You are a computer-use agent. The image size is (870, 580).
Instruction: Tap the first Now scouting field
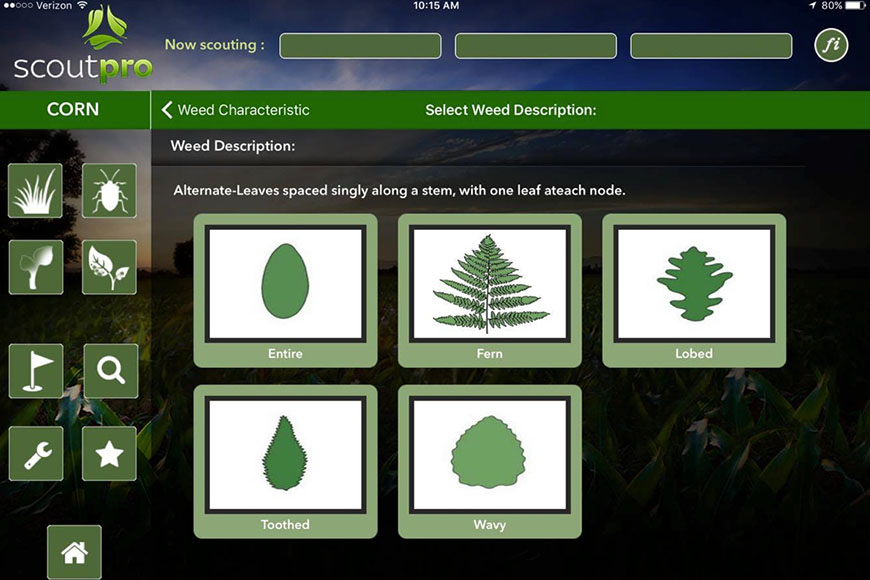coord(360,46)
